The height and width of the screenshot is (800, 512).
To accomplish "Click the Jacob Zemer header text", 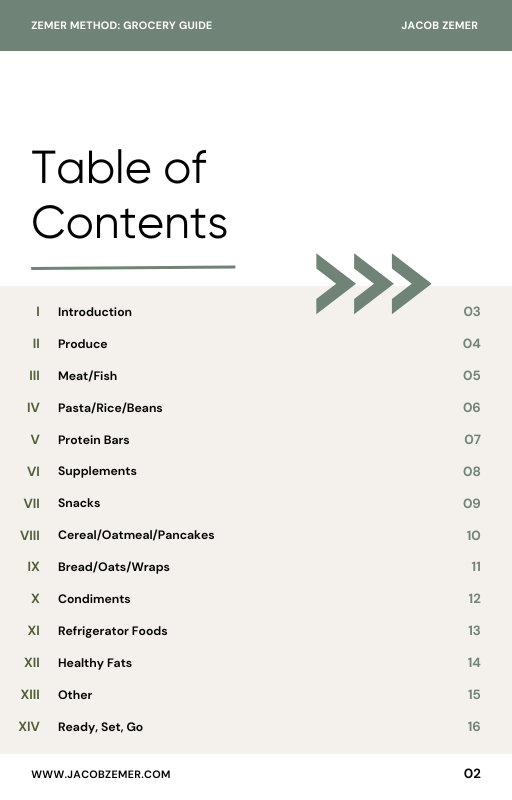I will [440, 26].
